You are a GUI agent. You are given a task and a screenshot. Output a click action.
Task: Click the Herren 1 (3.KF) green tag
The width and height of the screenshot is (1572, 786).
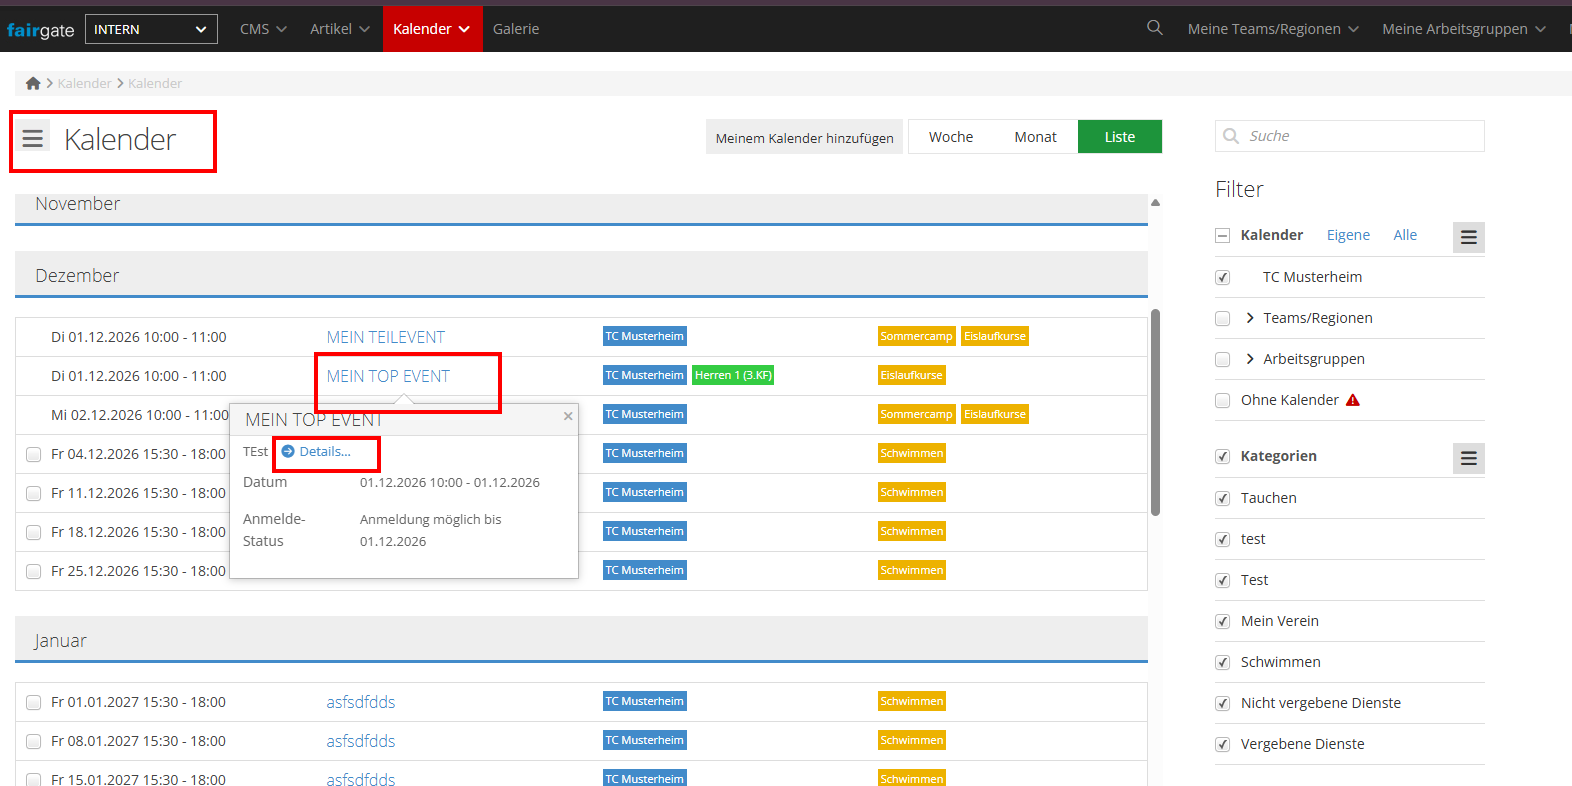click(x=733, y=376)
